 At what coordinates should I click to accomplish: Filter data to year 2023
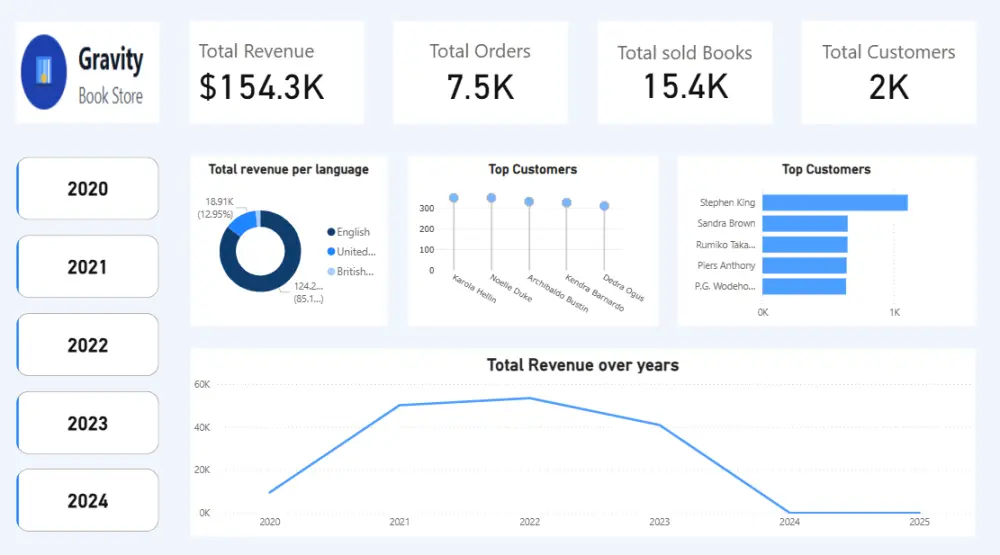[x=87, y=423]
